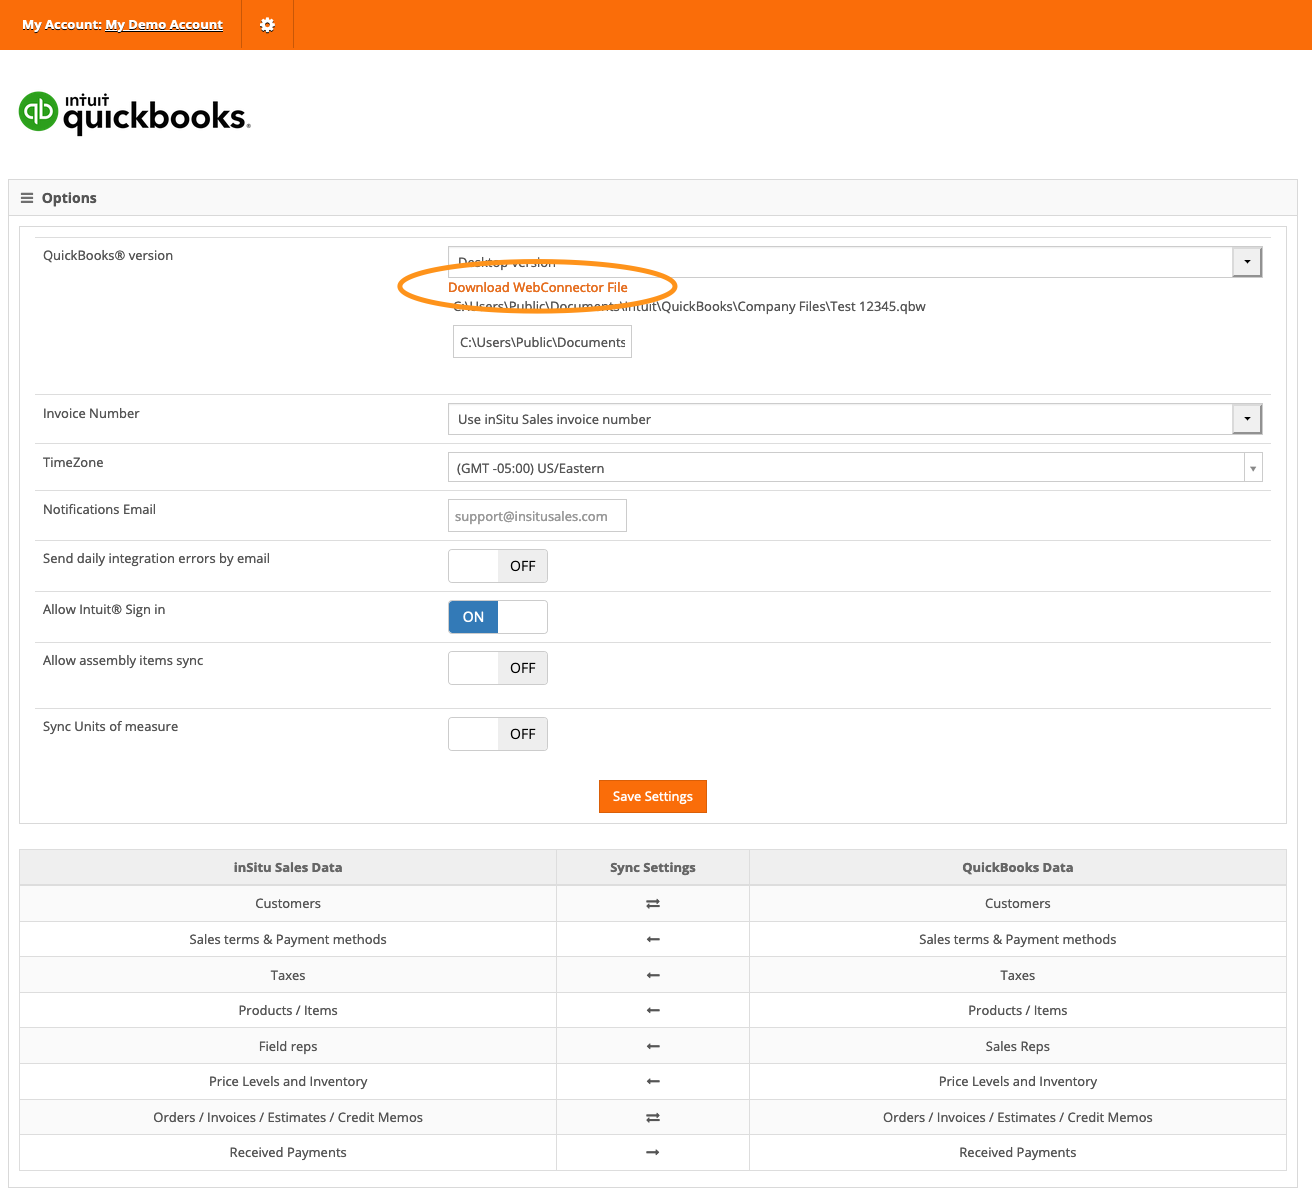Click the Options panel header
1312x1204 pixels.
click(653, 198)
